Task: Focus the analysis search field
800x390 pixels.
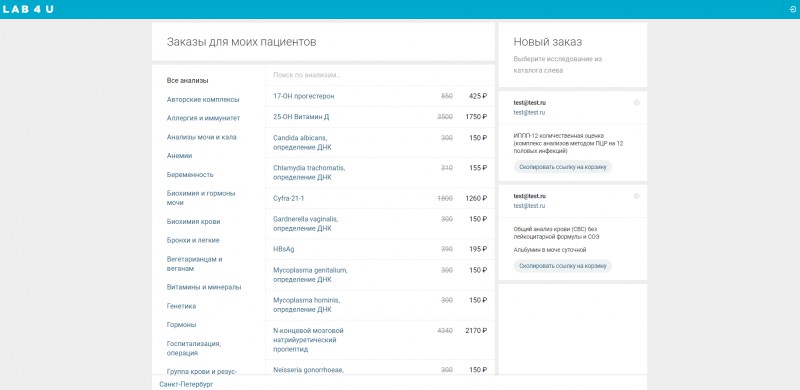Action: pyautogui.click(x=380, y=75)
